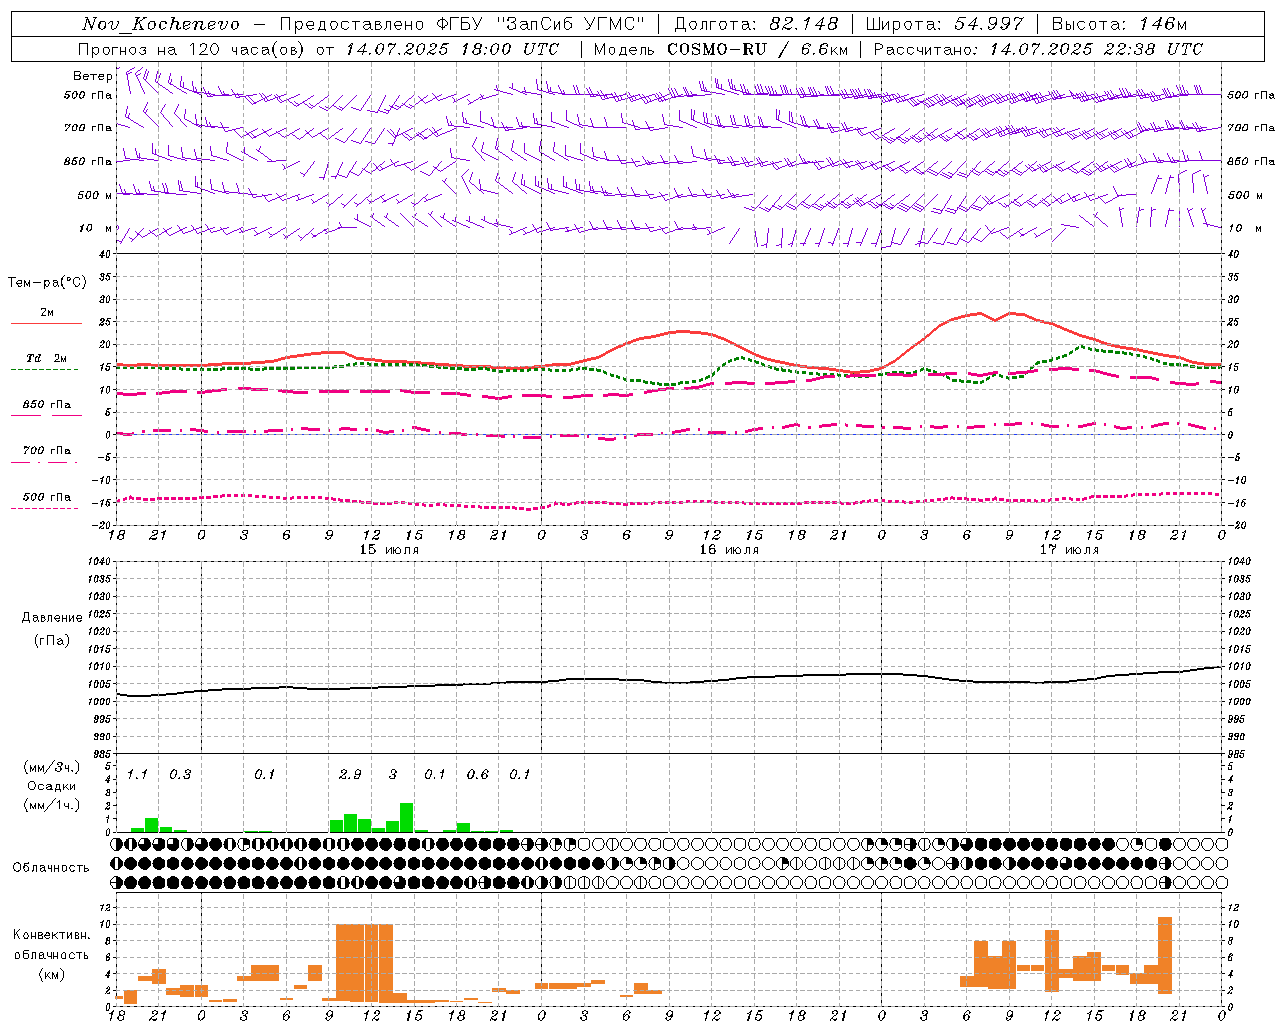
Task: Click the tallest green precipitation bar
Action: click(x=406, y=818)
